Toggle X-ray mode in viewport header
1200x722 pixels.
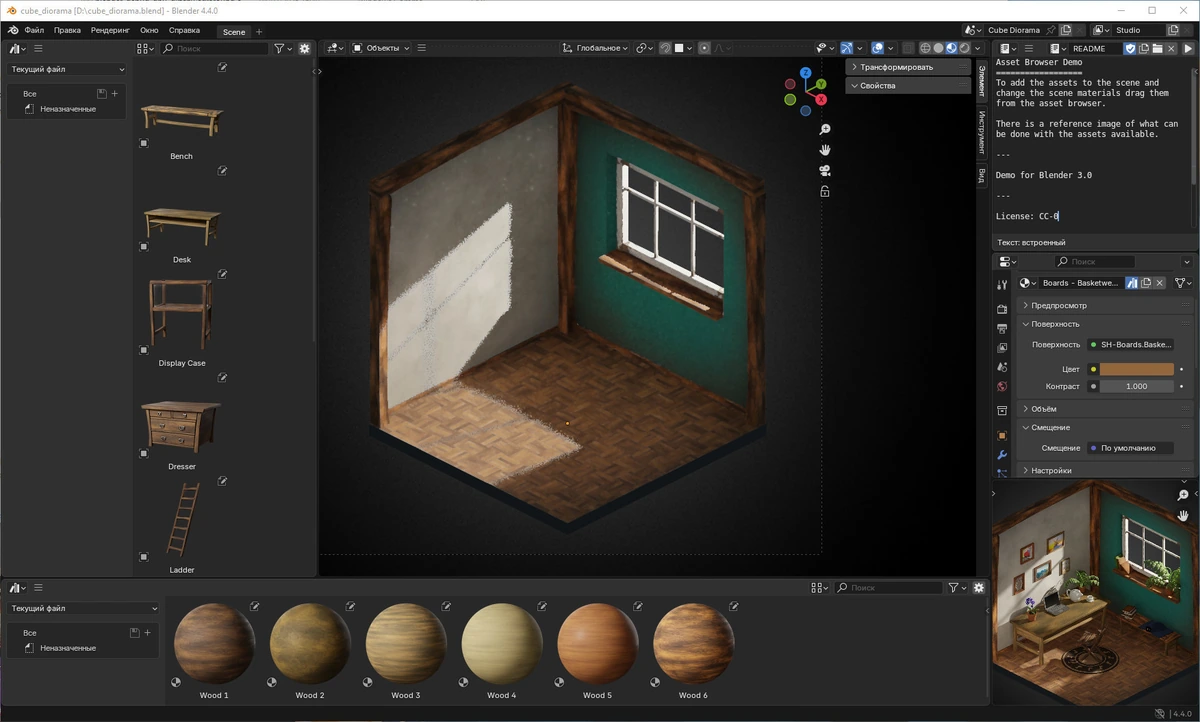pyautogui.click(x=908, y=48)
